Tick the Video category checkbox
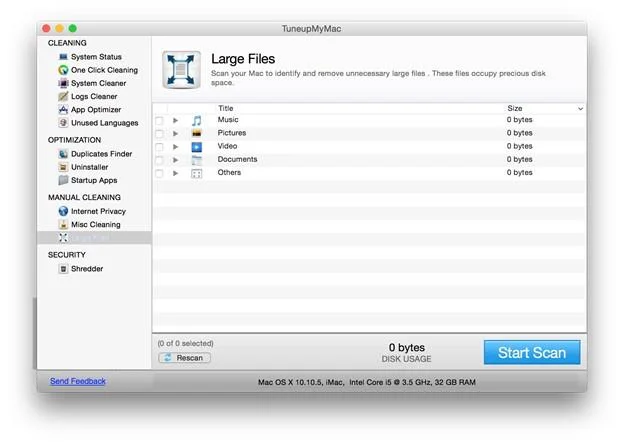This screenshot has width=624, height=445. pos(159,147)
